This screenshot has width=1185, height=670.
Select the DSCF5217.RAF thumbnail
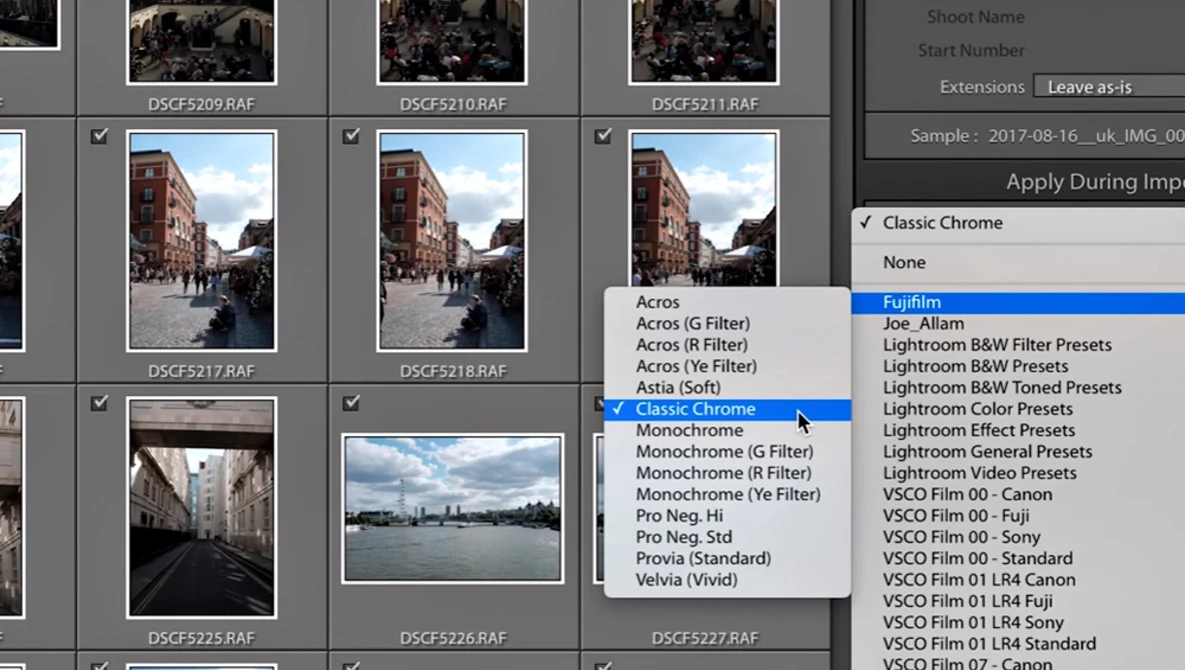[x=201, y=241]
